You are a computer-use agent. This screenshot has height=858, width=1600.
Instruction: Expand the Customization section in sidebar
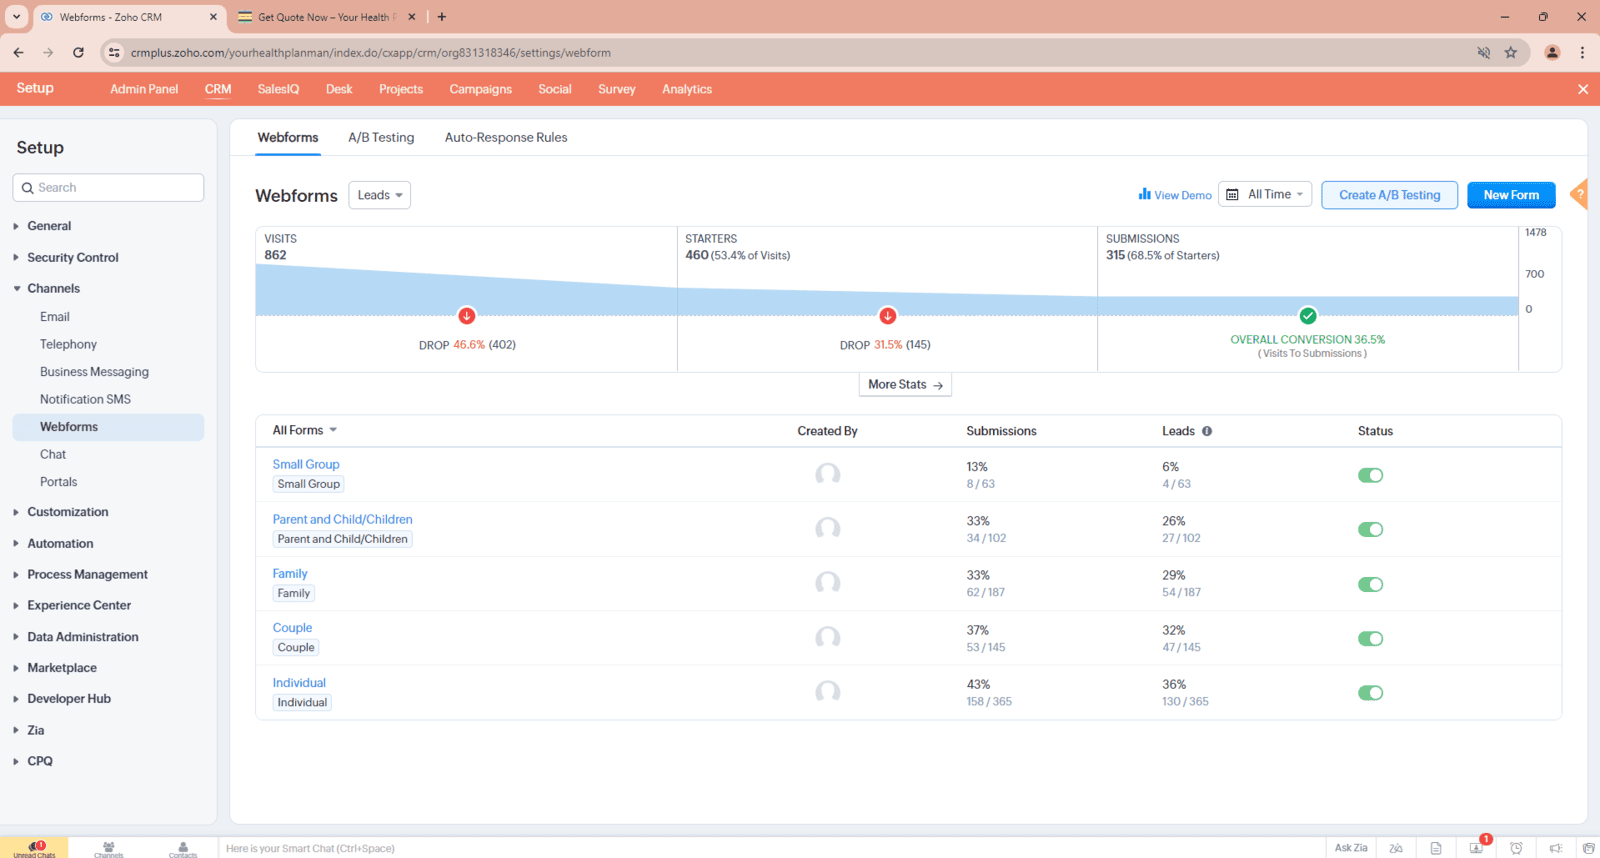[x=67, y=512]
